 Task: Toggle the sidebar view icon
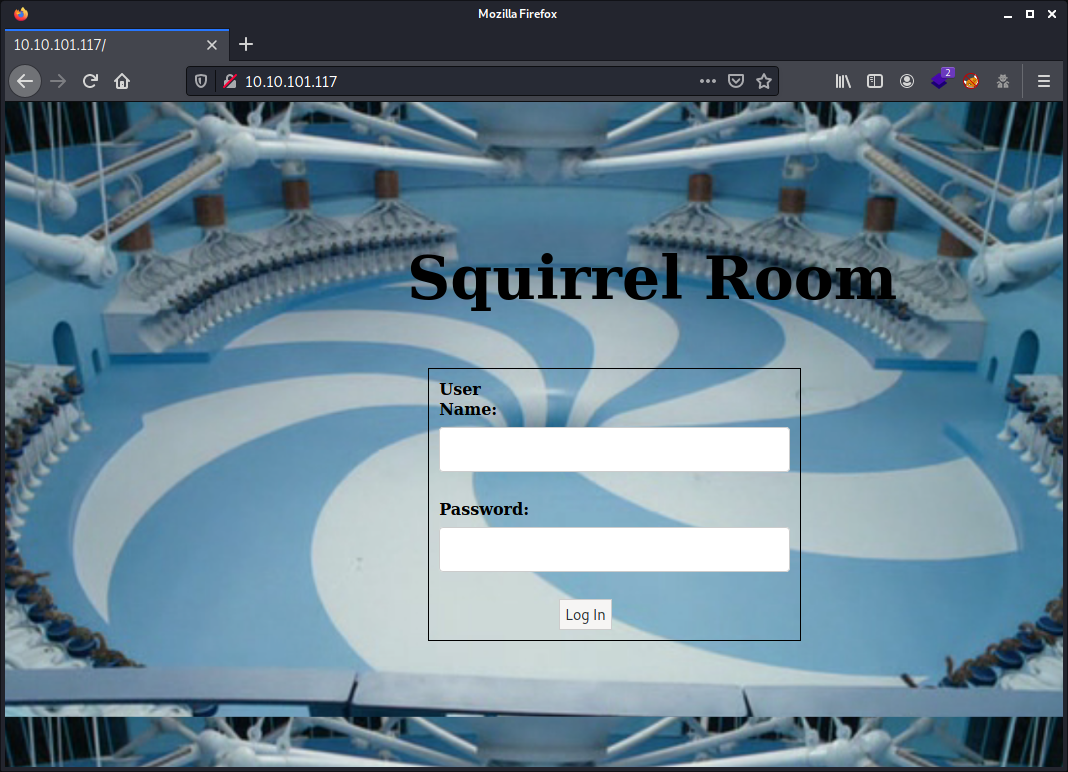(875, 81)
